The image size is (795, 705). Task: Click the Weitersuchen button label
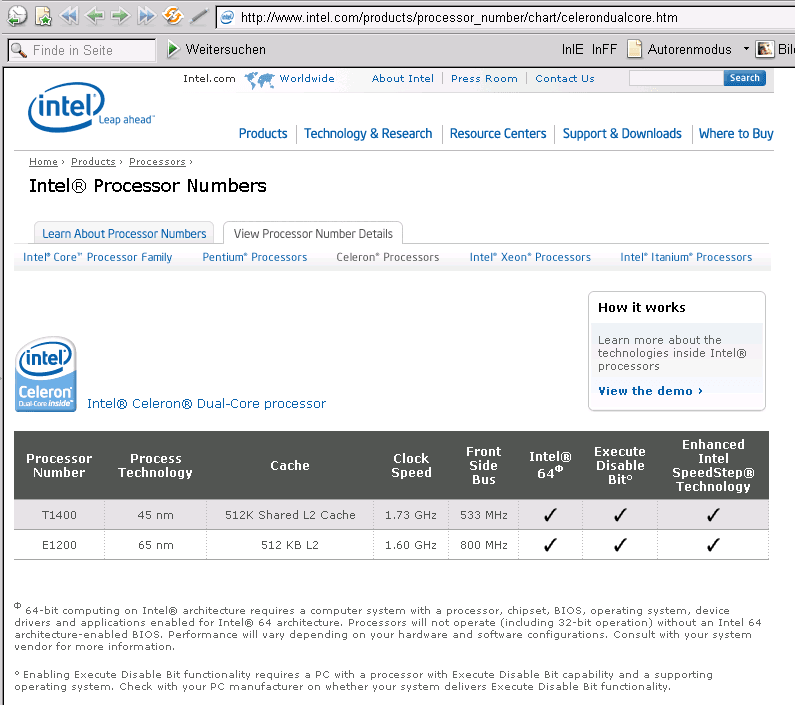(x=226, y=50)
